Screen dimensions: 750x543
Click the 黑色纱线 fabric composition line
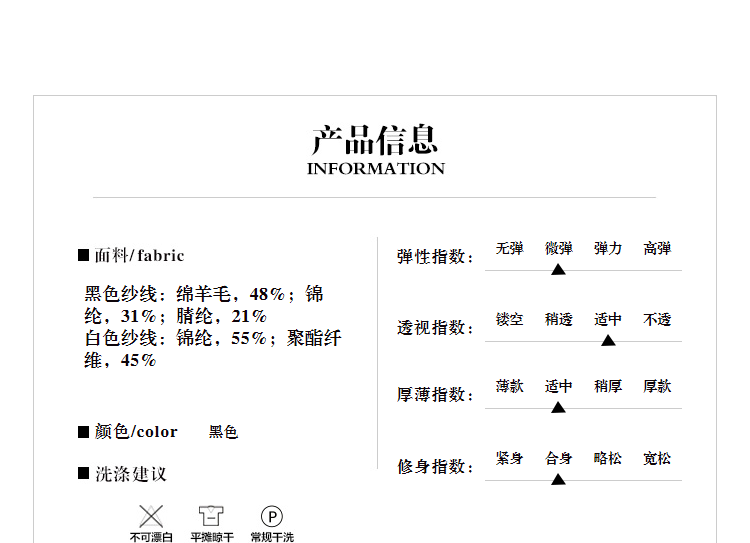[x=204, y=305]
